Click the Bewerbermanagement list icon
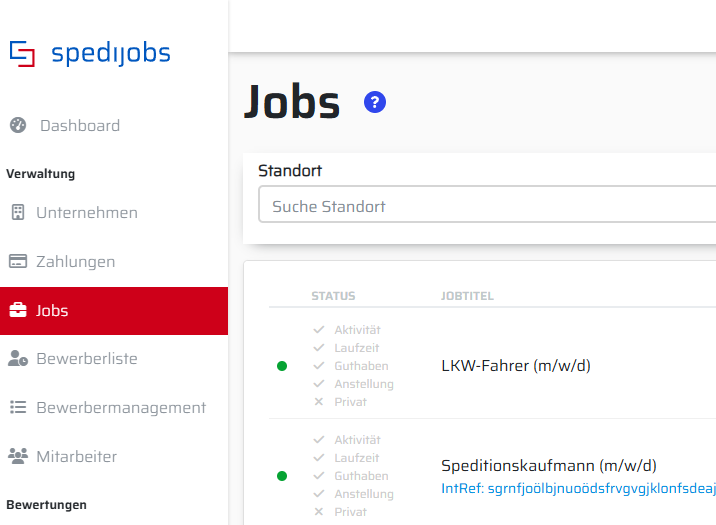716x525 pixels. 18,407
